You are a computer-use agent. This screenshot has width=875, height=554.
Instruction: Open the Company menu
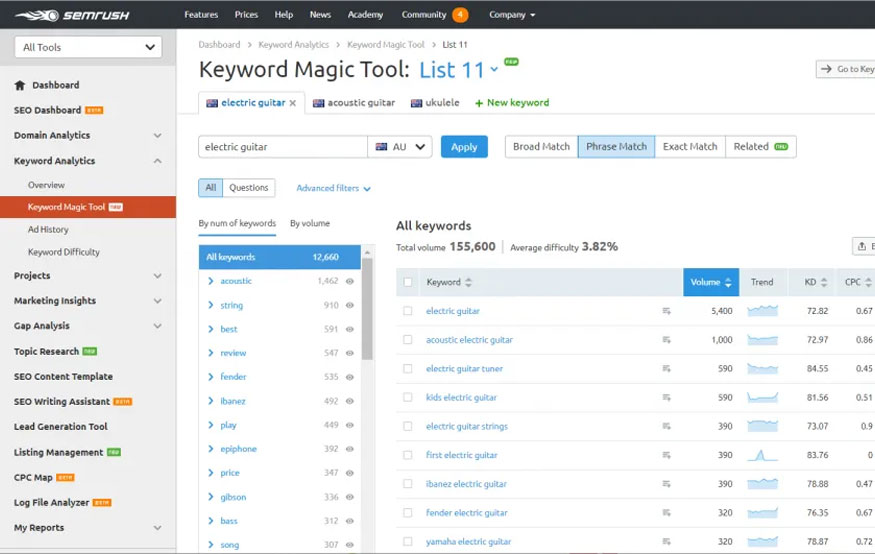point(512,15)
